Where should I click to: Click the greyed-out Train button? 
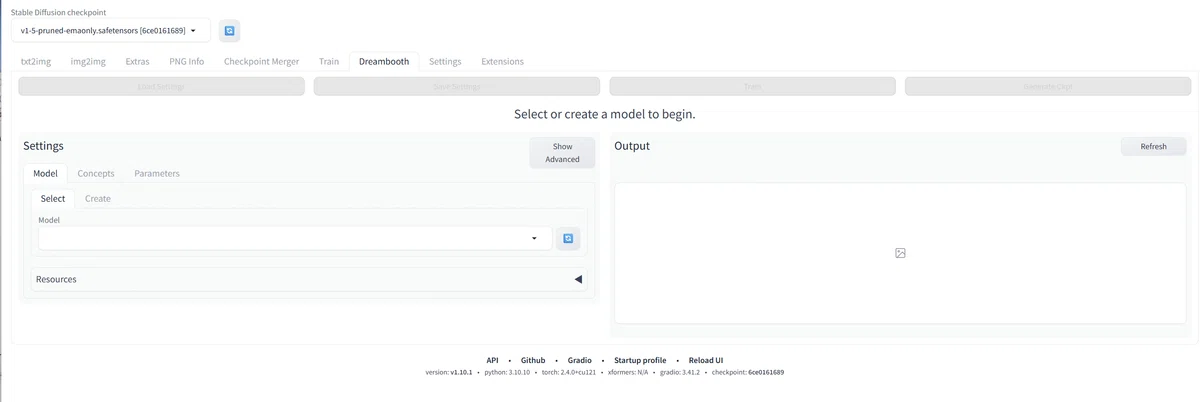point(752,87)
